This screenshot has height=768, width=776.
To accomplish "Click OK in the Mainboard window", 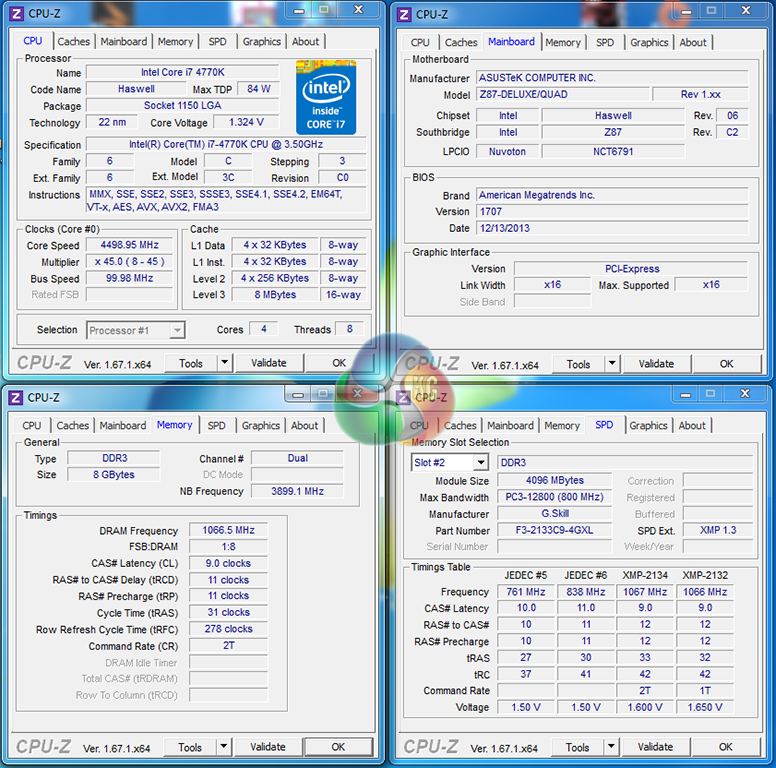I will click(727, 364).
